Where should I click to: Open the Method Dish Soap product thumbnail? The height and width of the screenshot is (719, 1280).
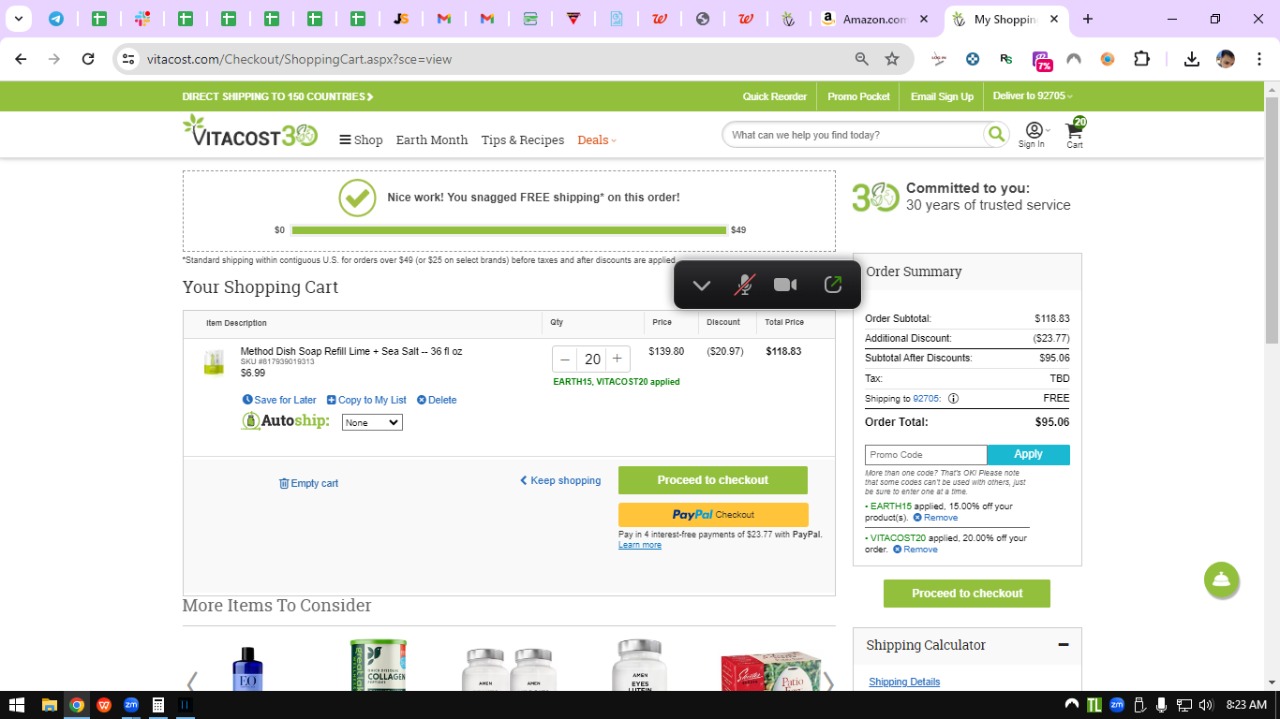pos(213,362)
